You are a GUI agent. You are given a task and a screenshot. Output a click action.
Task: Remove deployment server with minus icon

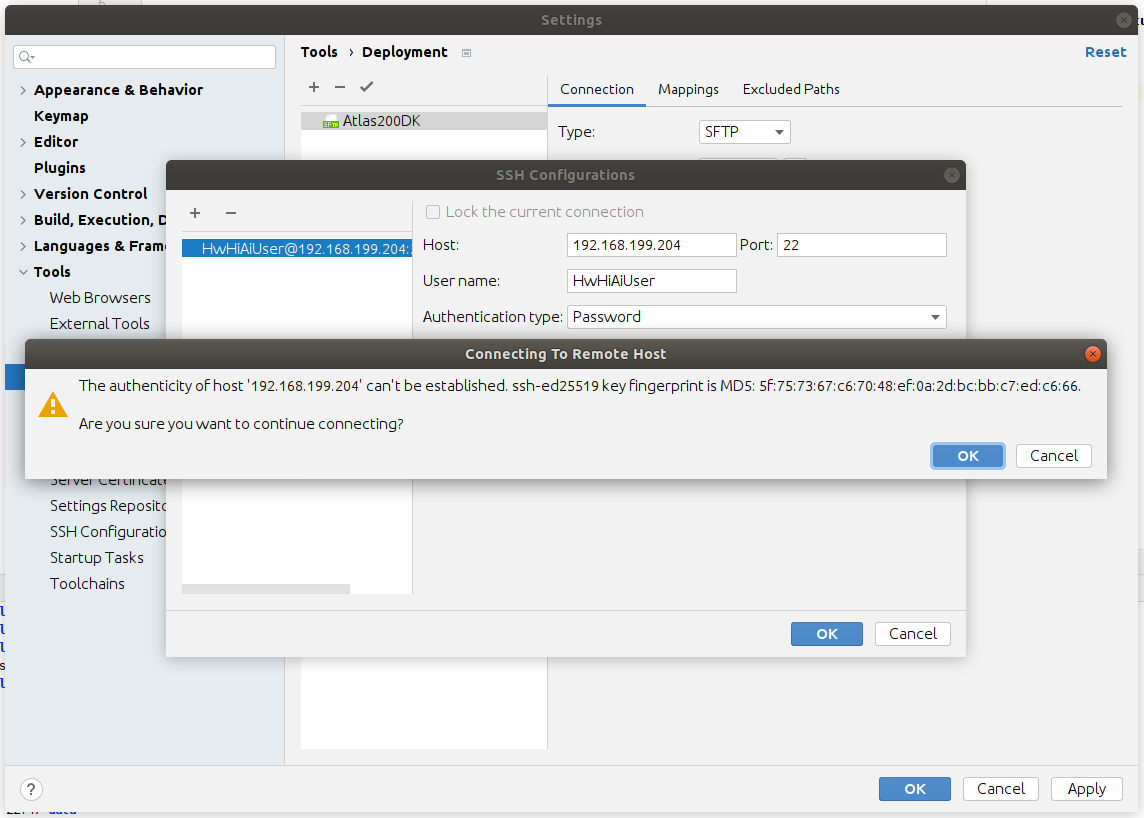coord(340,87)
